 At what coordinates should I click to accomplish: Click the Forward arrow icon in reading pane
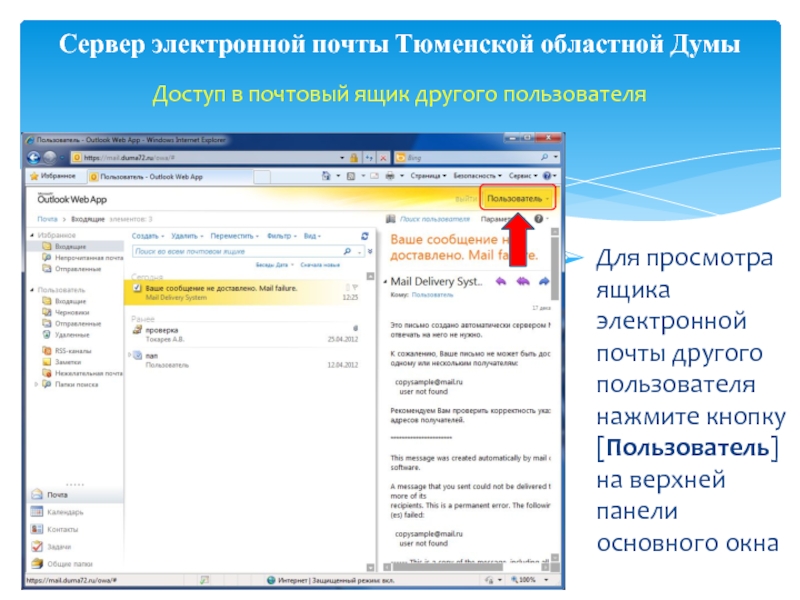point(544,281)
